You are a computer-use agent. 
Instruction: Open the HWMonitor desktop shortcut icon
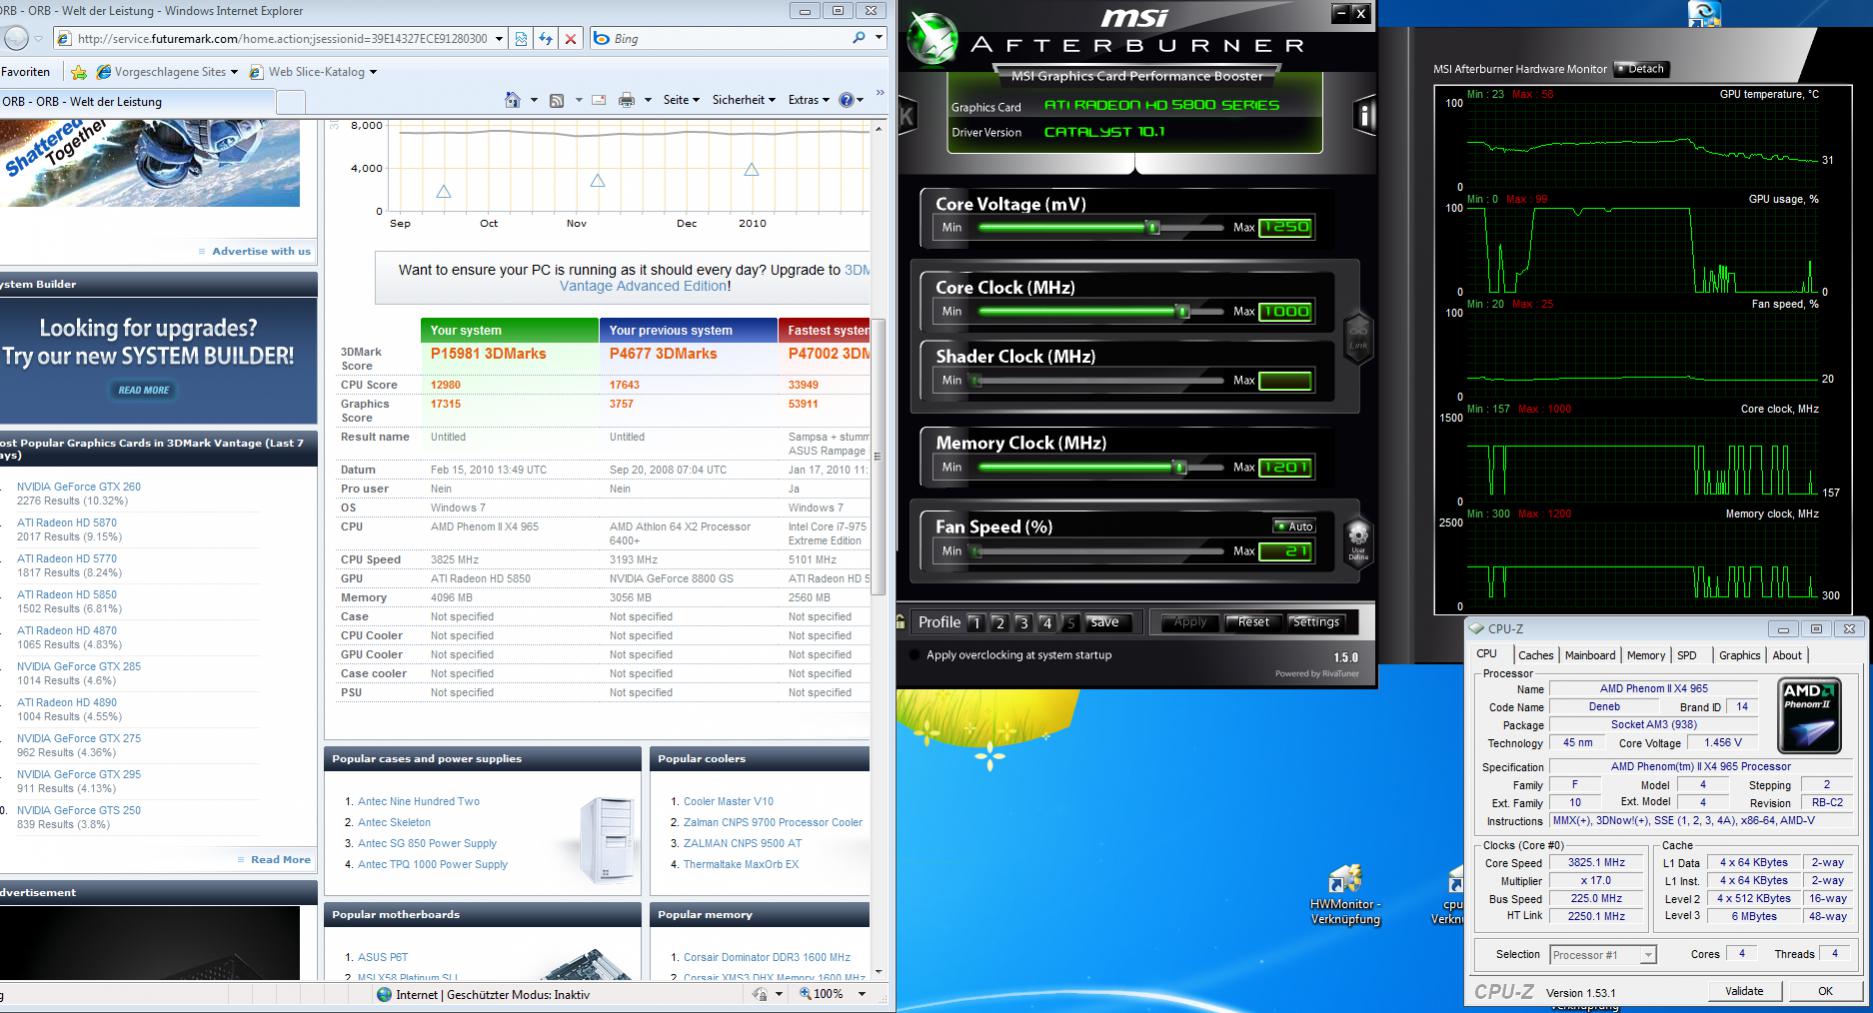(x=1345, y=880)
